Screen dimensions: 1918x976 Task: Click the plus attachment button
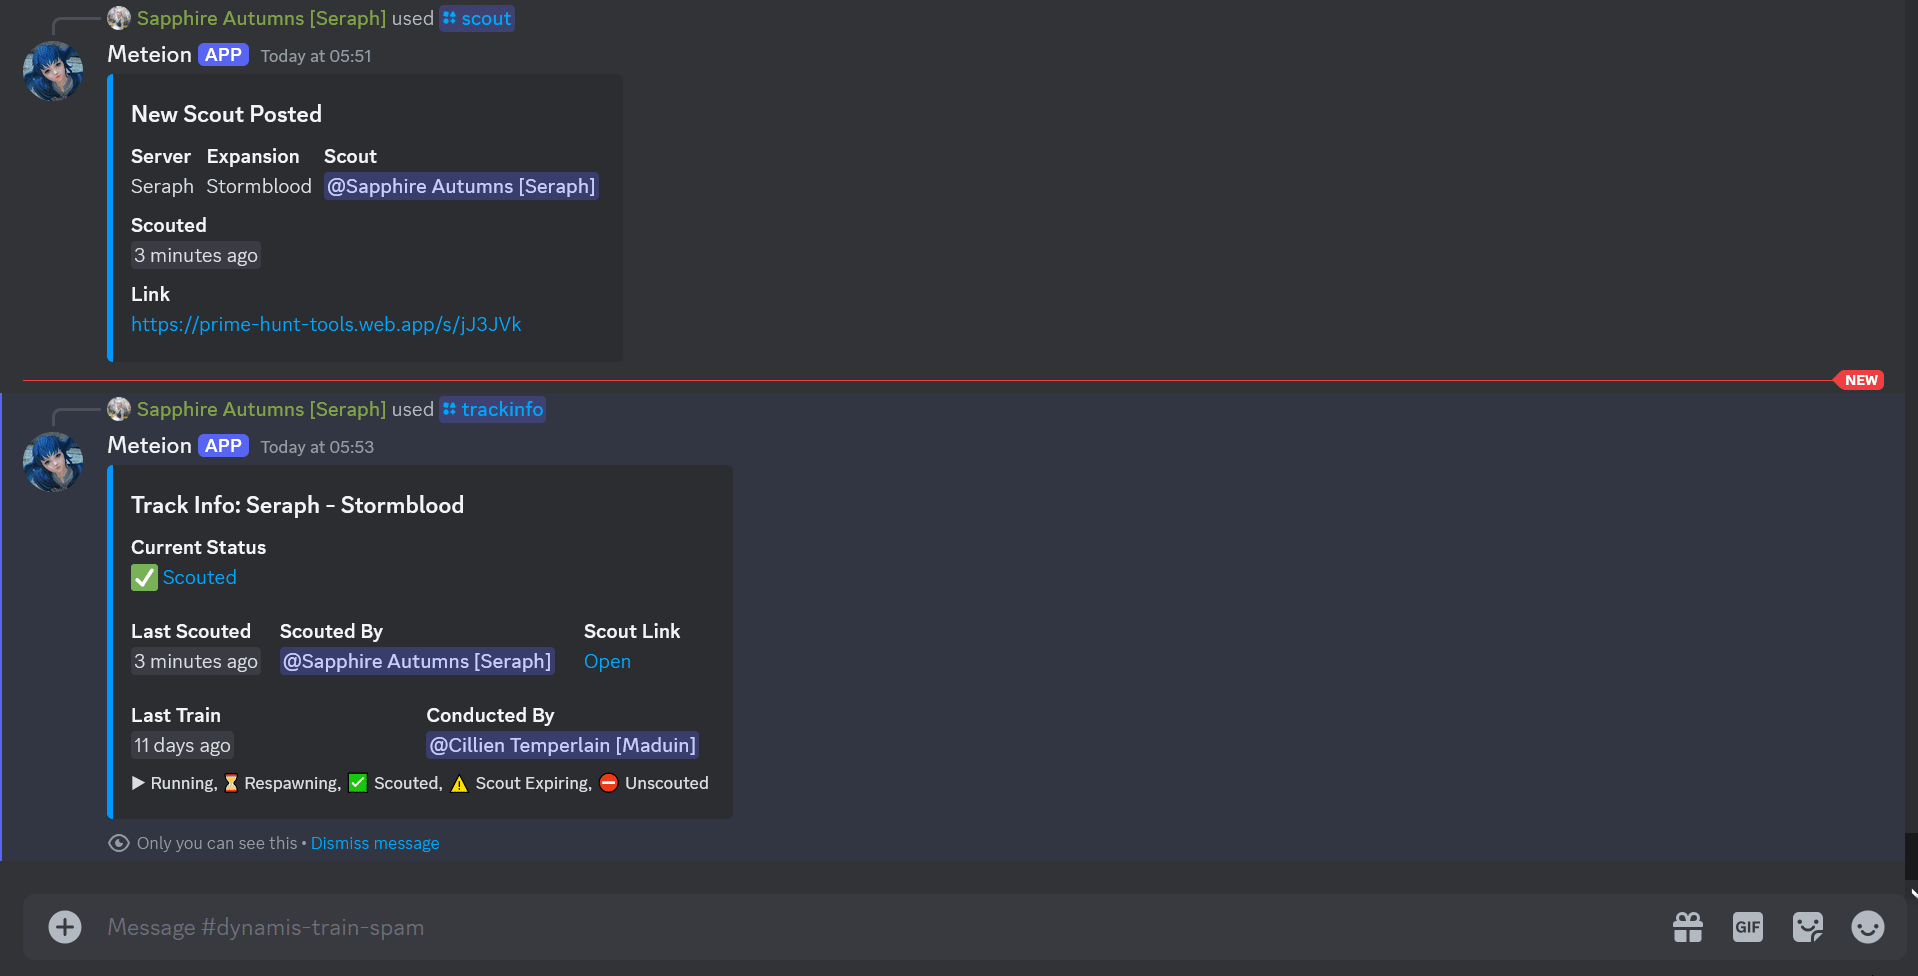65,927
